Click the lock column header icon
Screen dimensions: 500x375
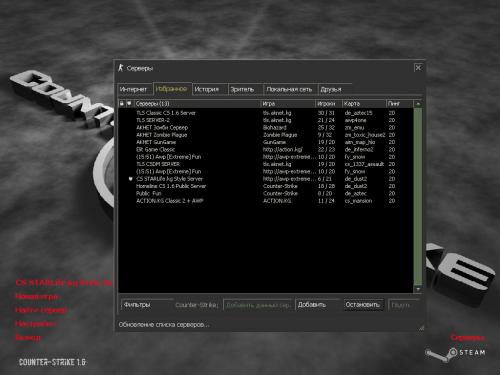pyautogui.click(x=122, y=104)
